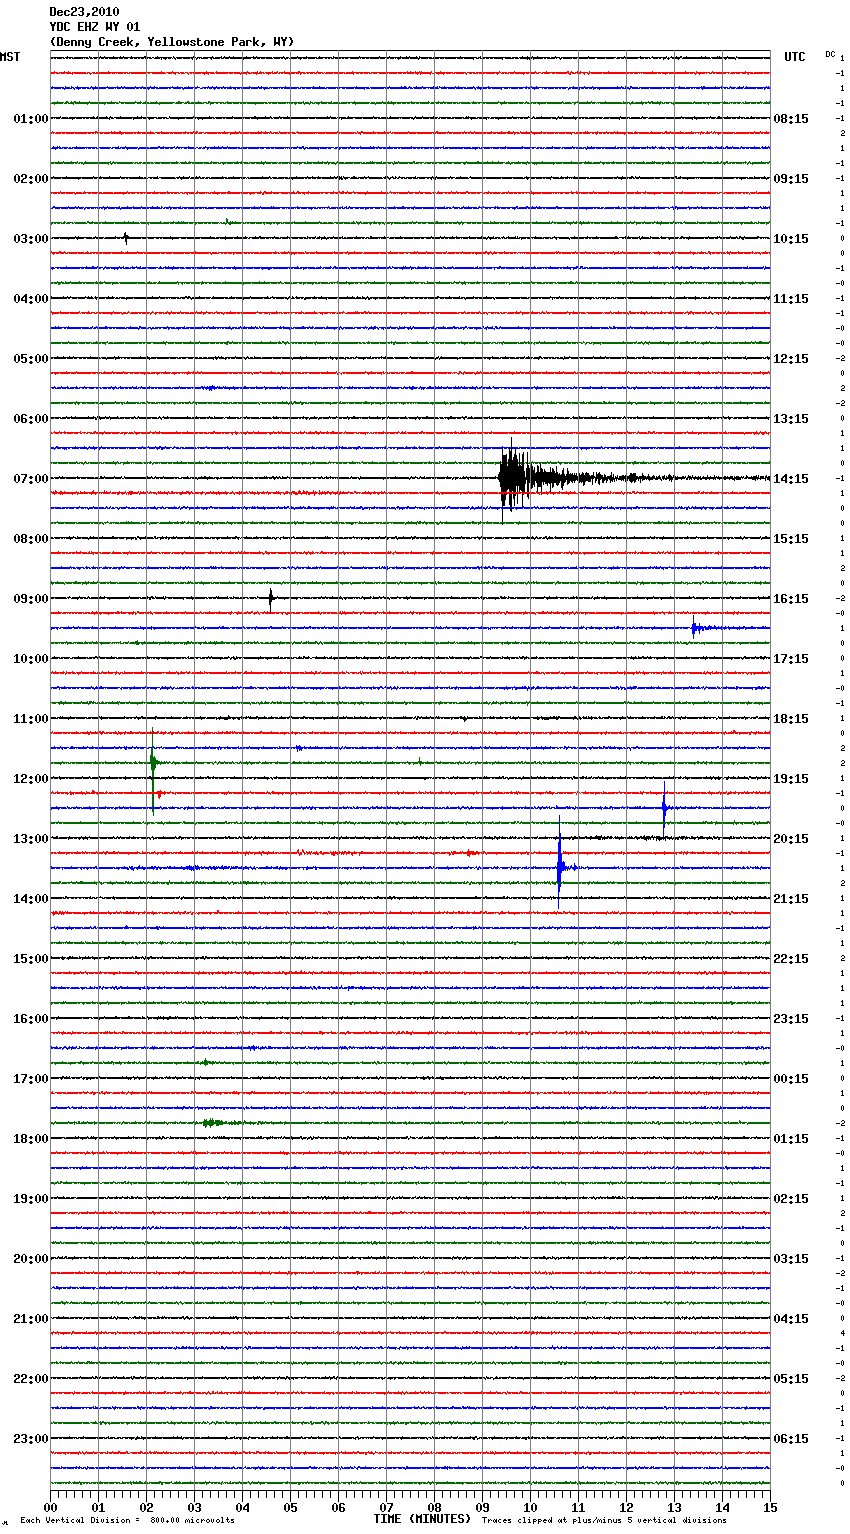Select the black spike on 09:00 trace

point(271,599)
